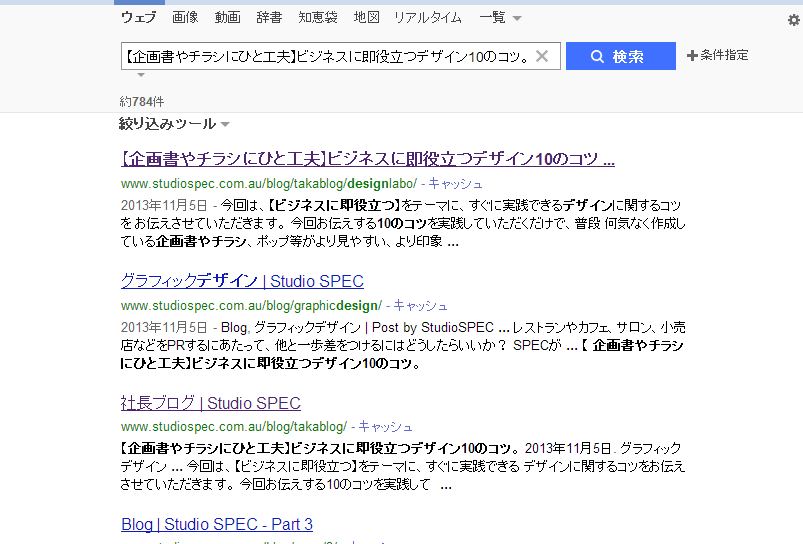
Task: Open 条件指定 advanced search options
Action: (x=717, y=56)
